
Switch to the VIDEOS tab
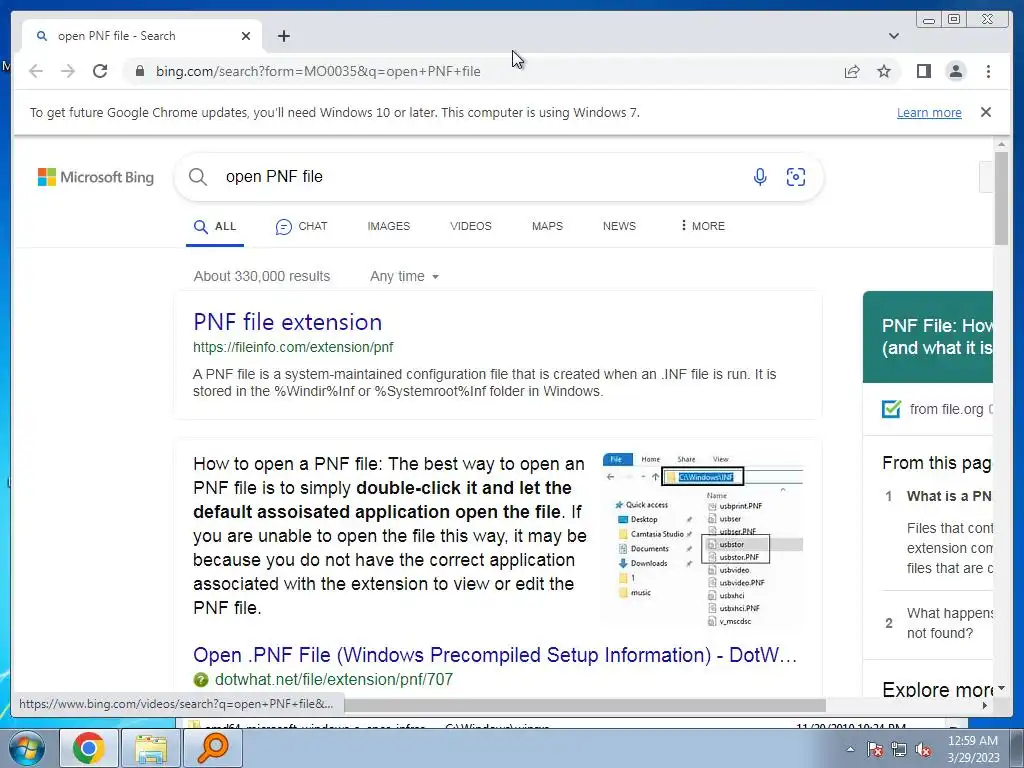pyautogui.click(x=470, y=226)
